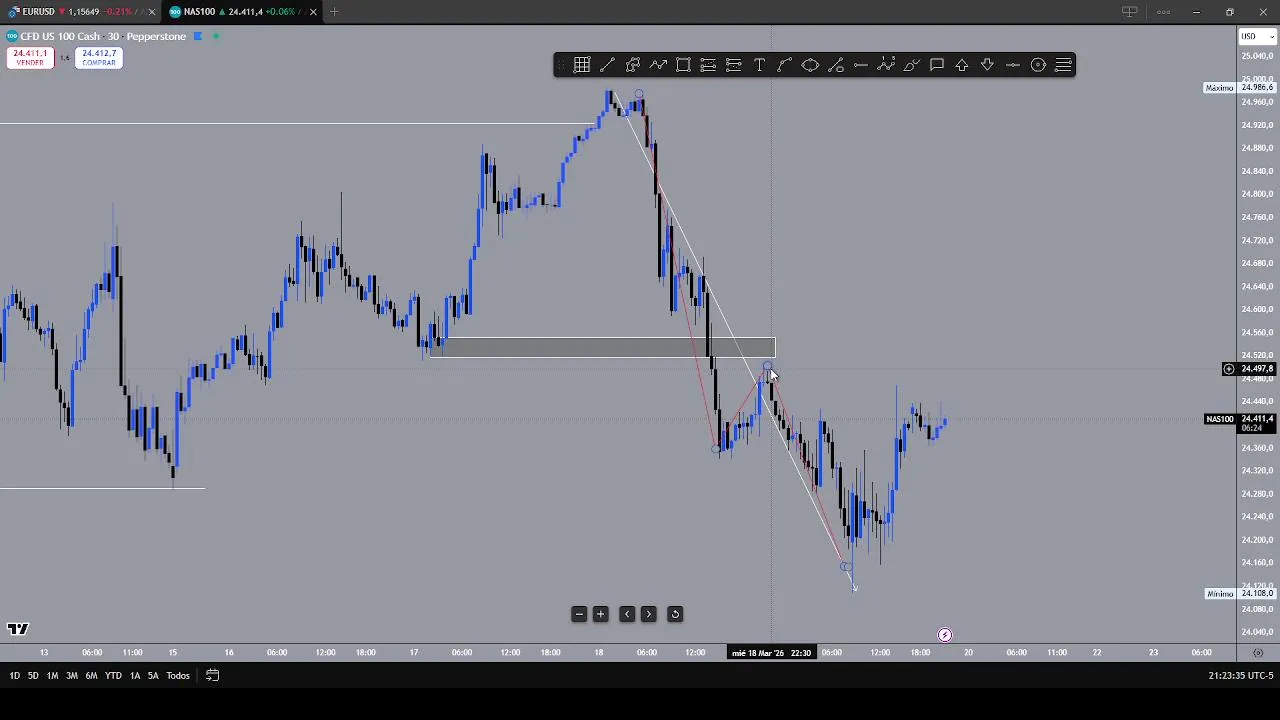
Task: Select the arrow up marker tool
Action: tap(962, 65)
